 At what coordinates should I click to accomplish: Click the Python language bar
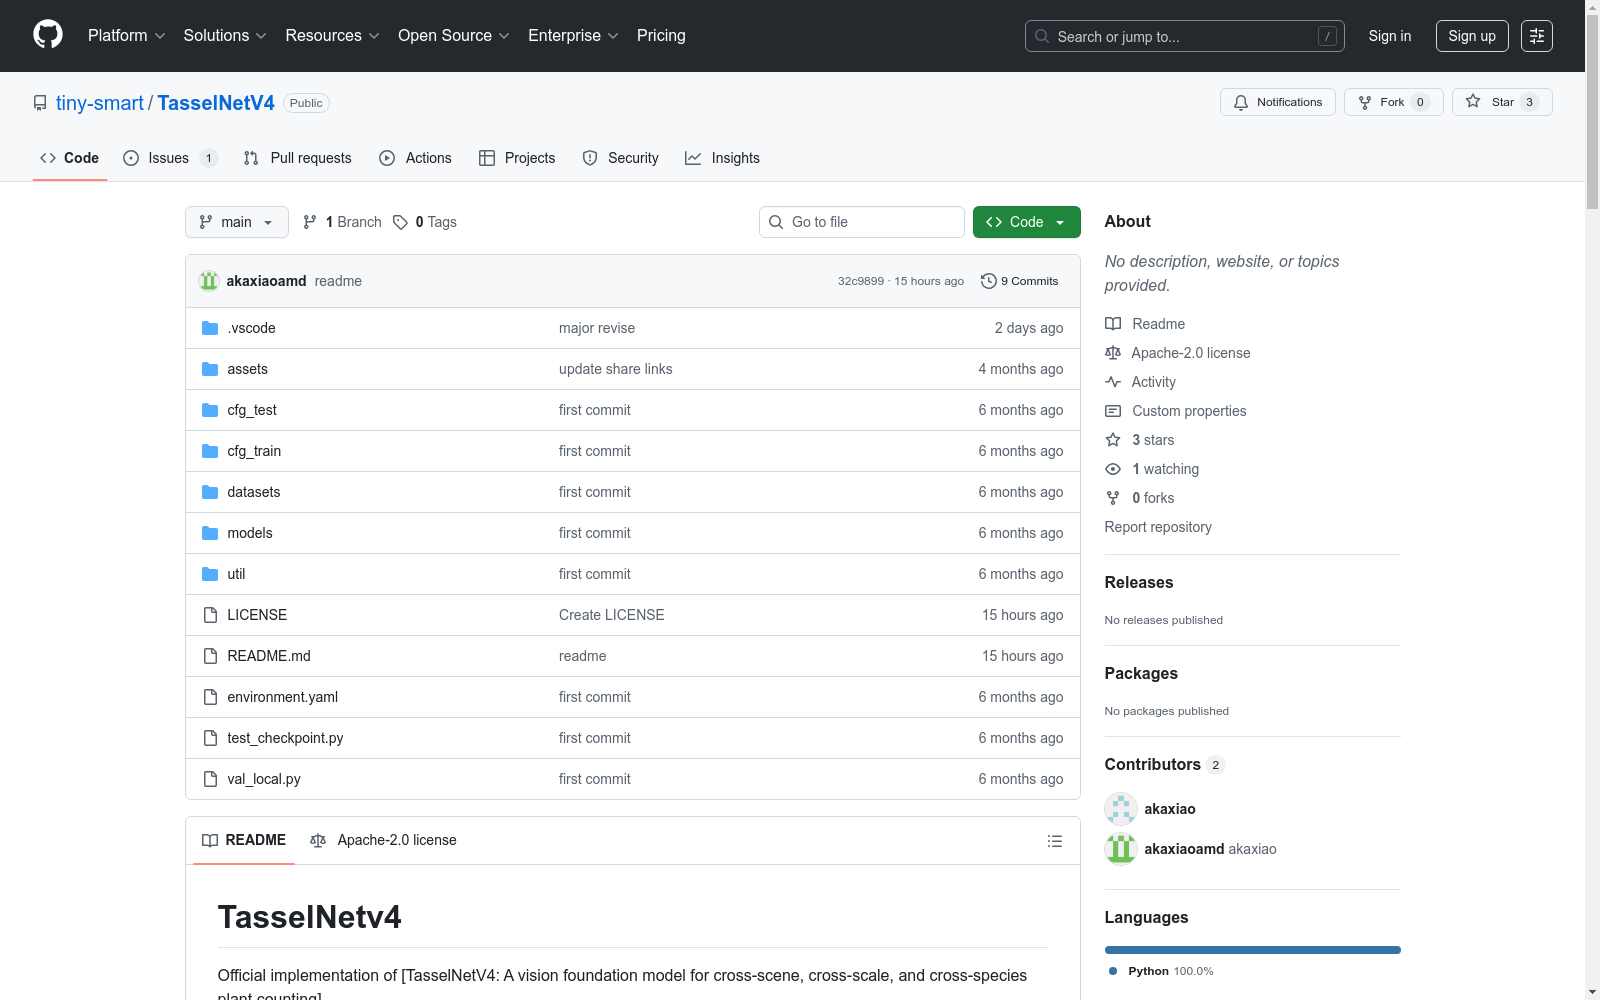pos(1253,950)
